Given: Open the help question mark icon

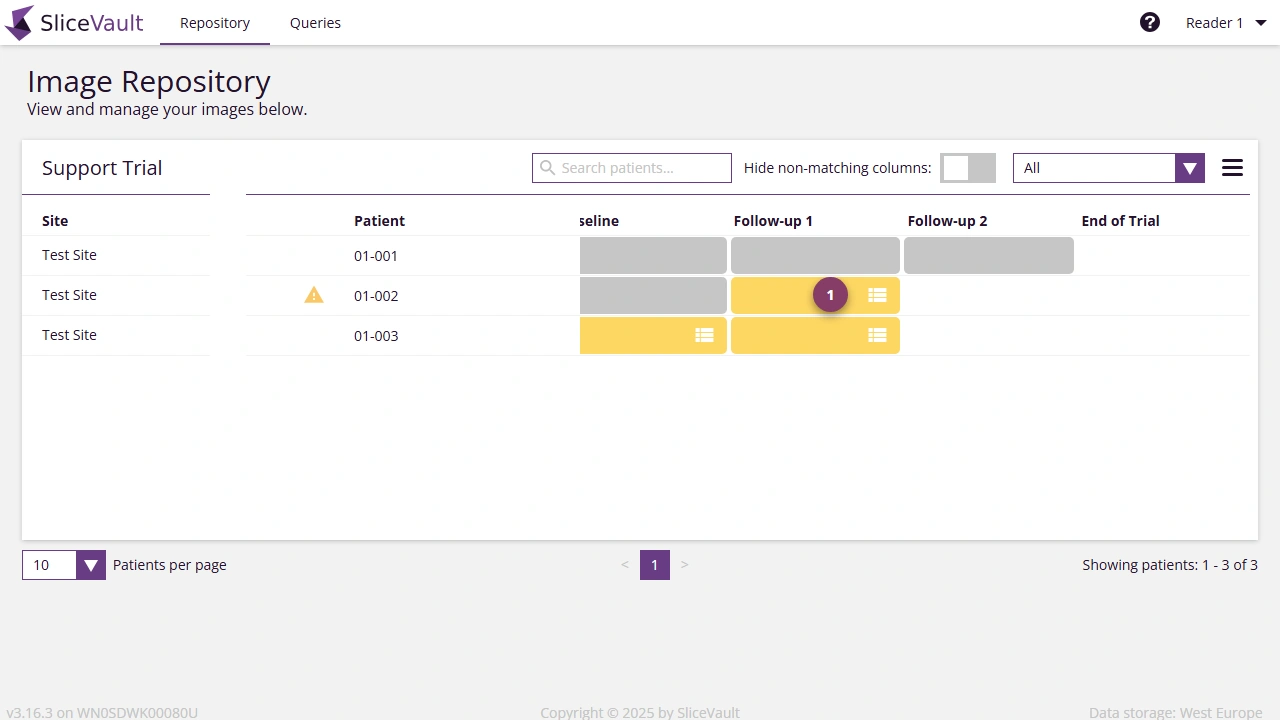Looking at the screenshot, I should (x=1150, y=21).
